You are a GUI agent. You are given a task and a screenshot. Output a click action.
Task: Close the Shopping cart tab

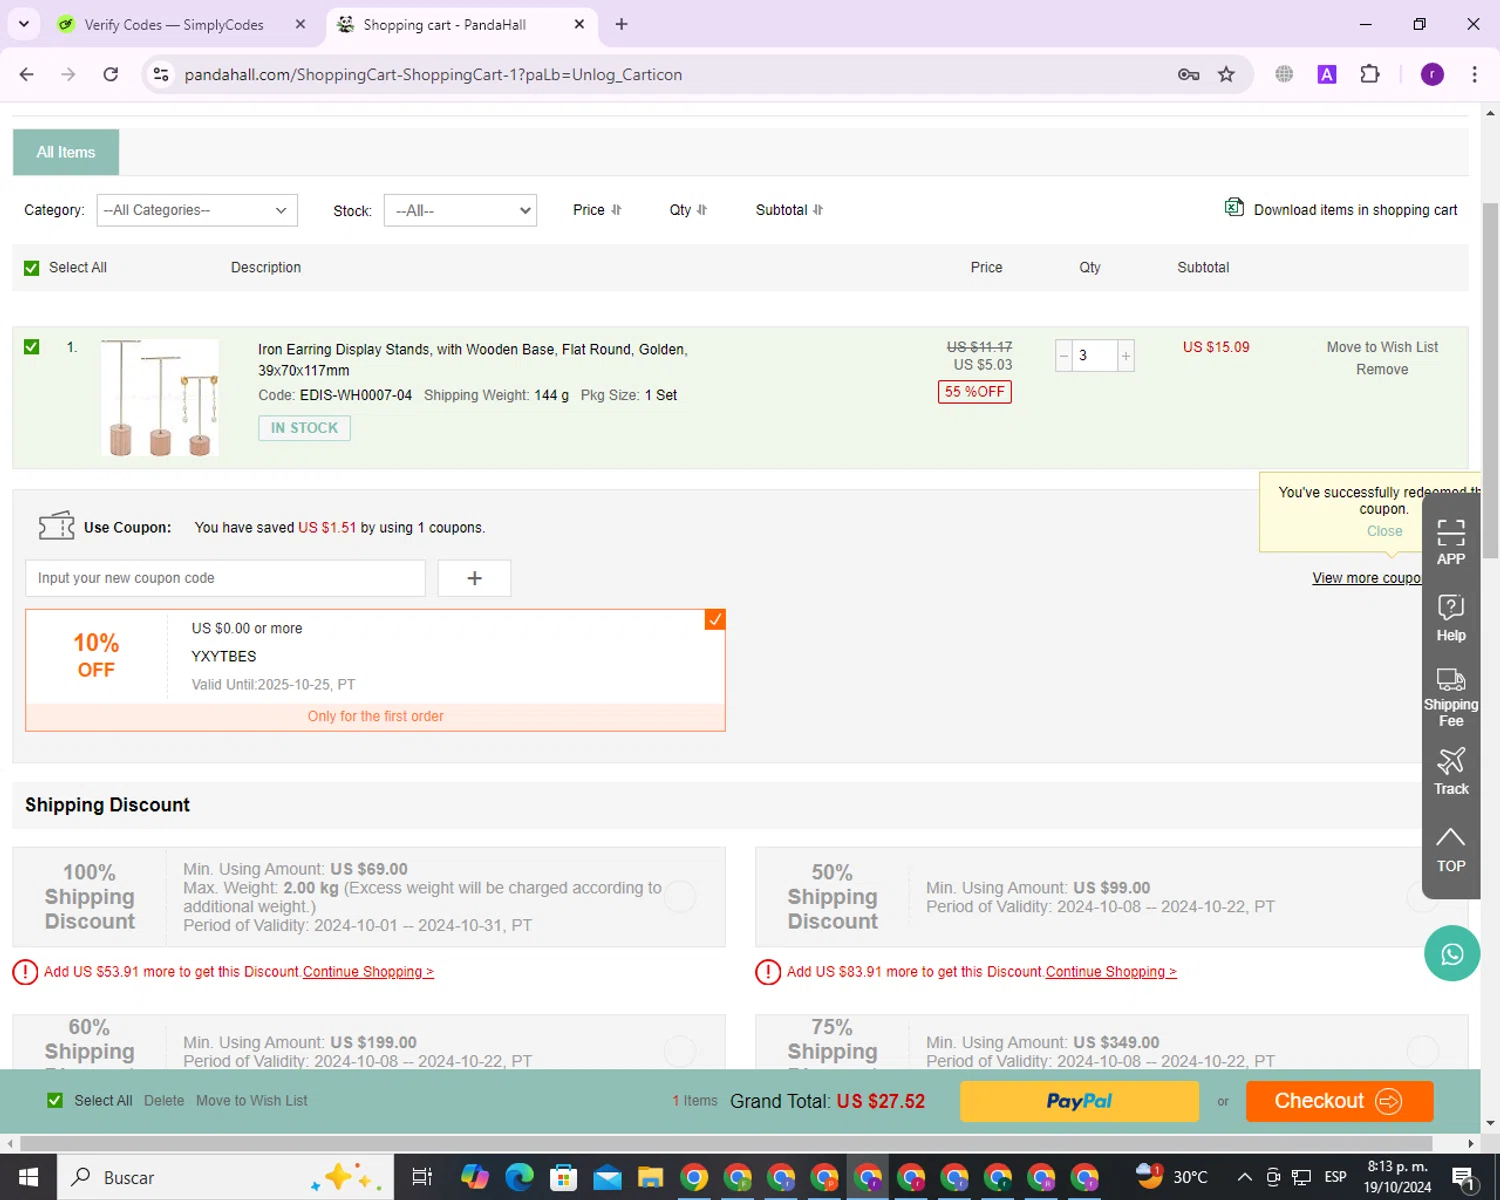[579, 24]
